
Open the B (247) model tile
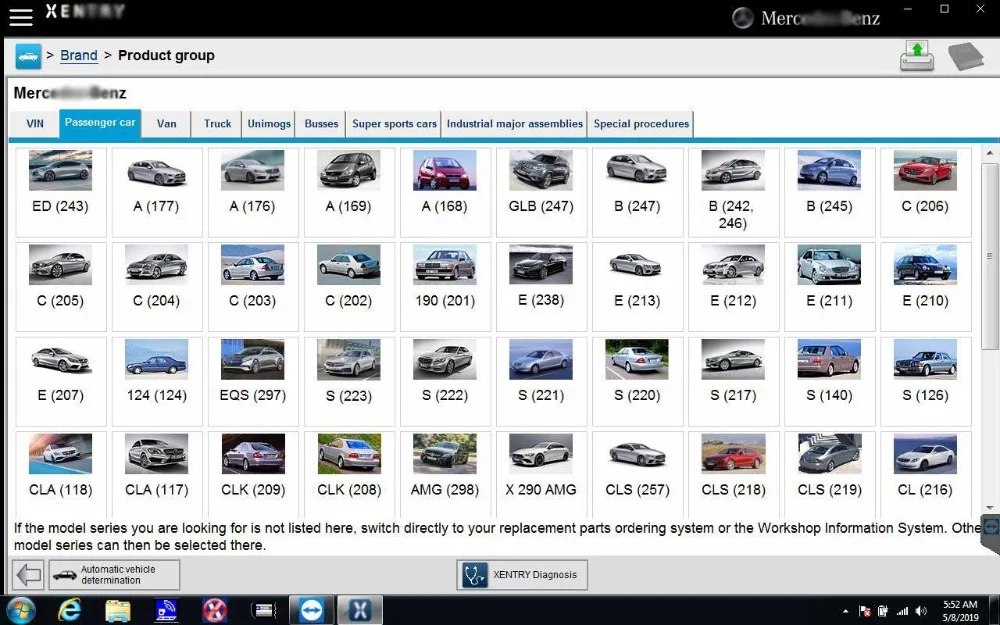click(x=637, y=192)
